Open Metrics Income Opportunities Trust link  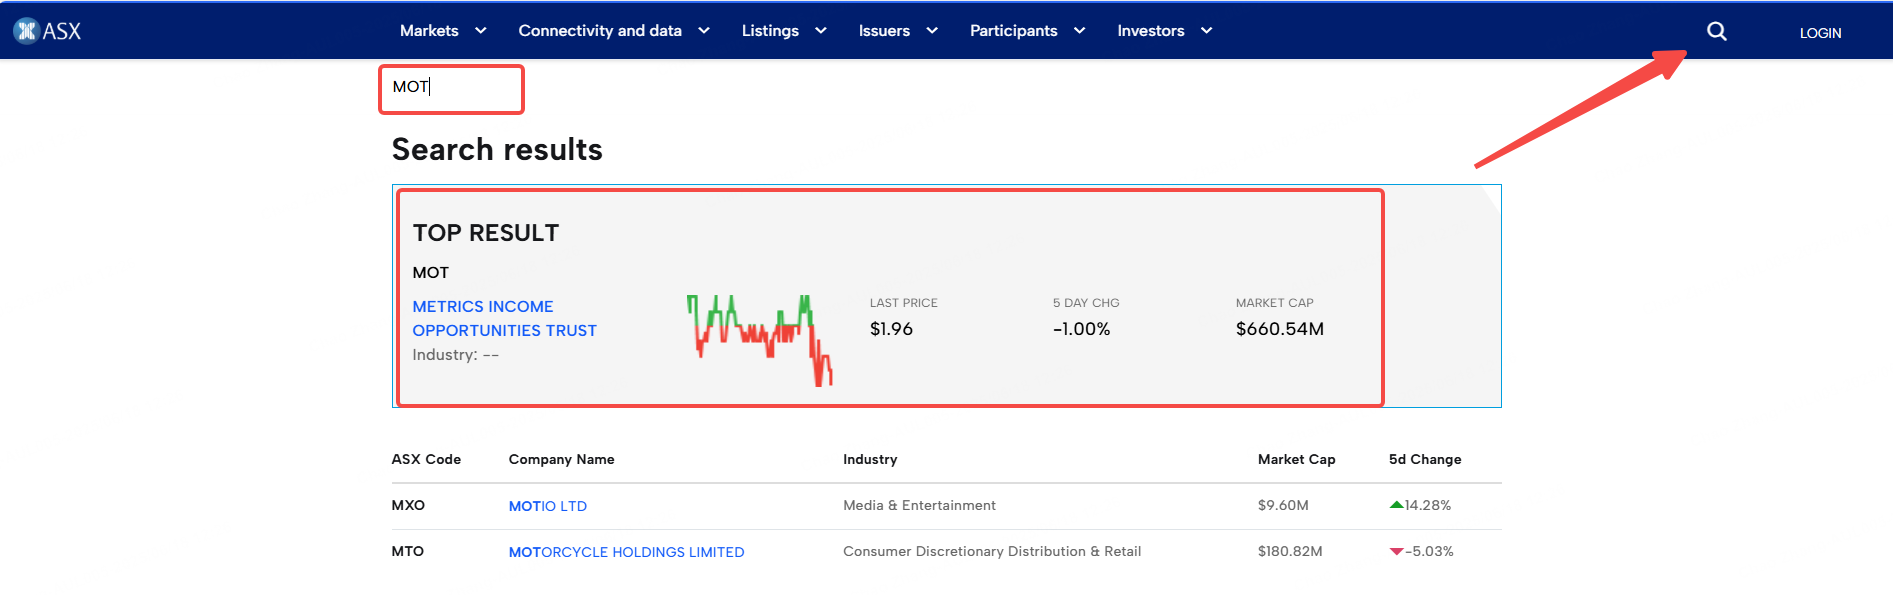pos(504,318)
